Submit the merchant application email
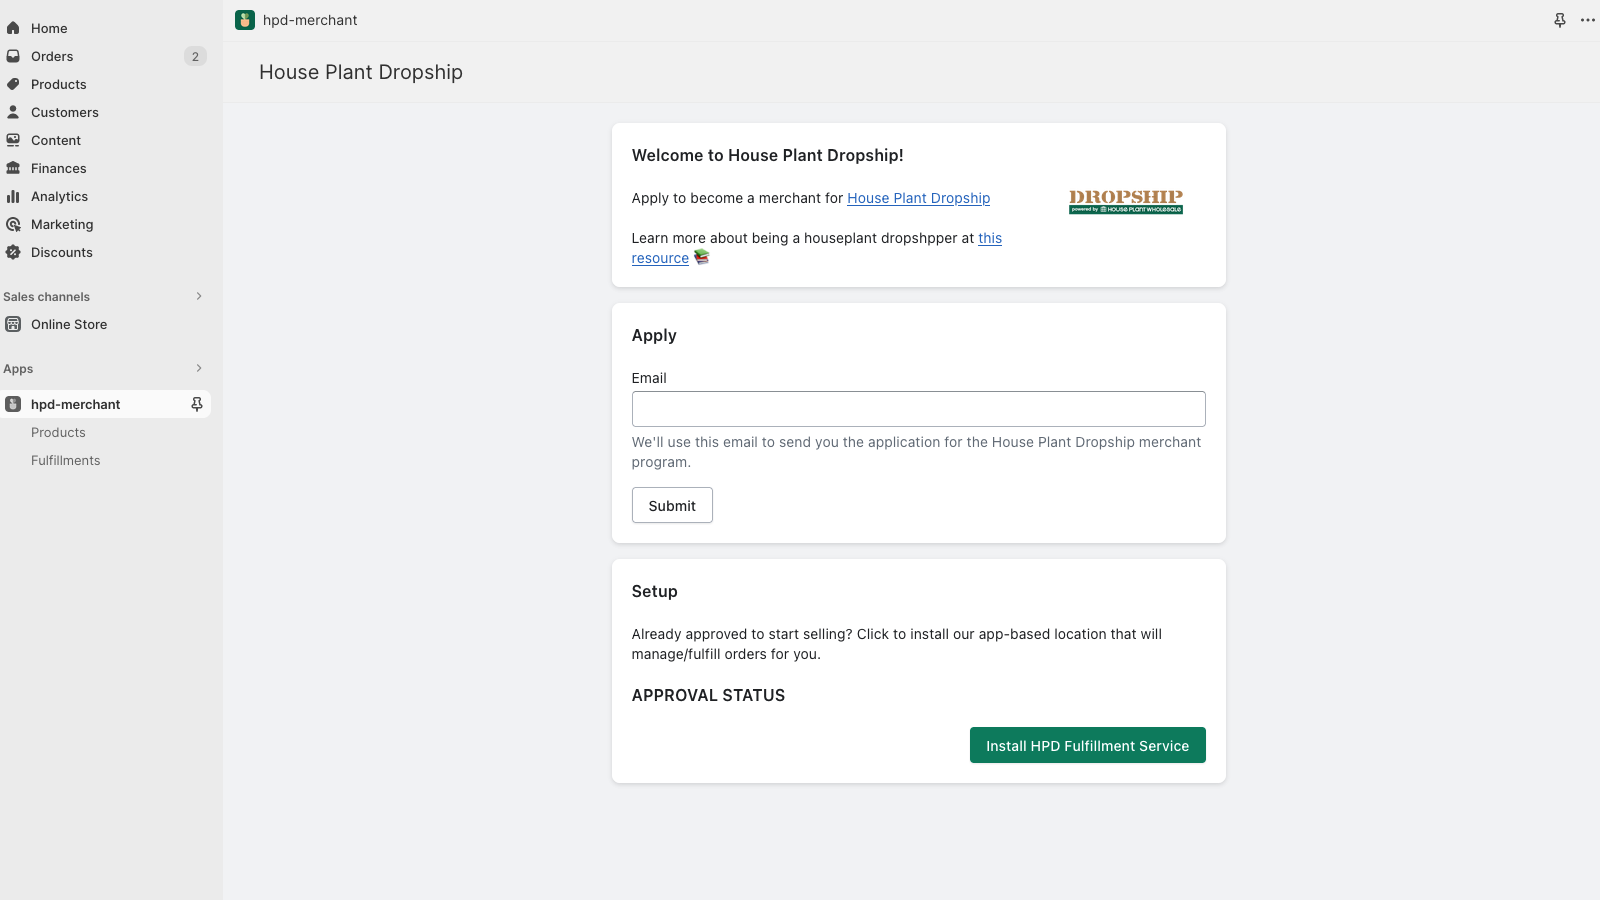Image resolution: width=1600 pixels, height=900 pixels. (672, 505)
